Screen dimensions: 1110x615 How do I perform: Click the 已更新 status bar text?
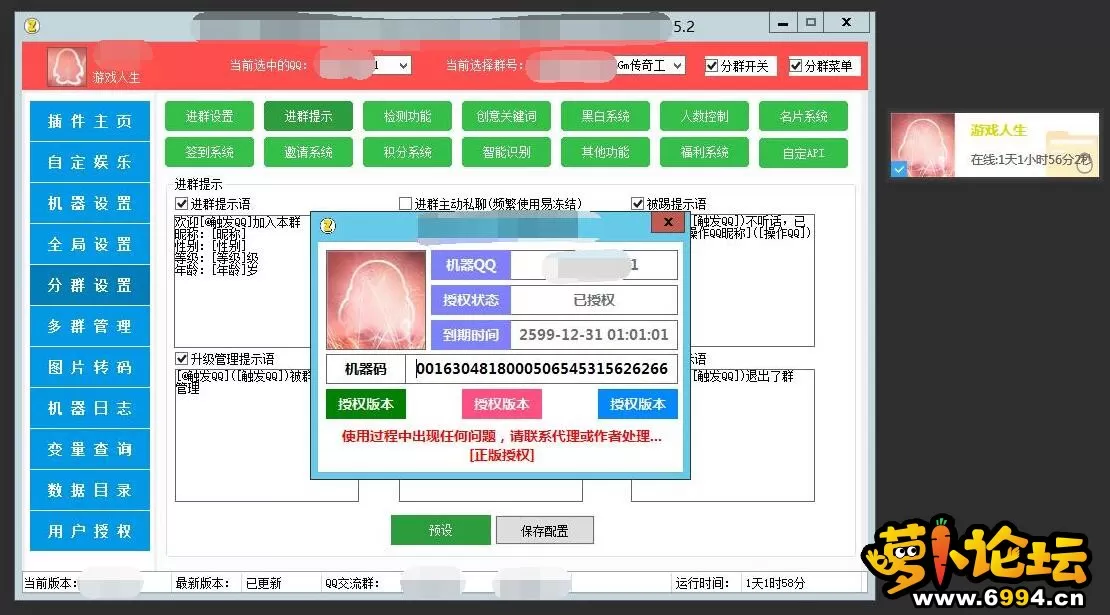263,583
